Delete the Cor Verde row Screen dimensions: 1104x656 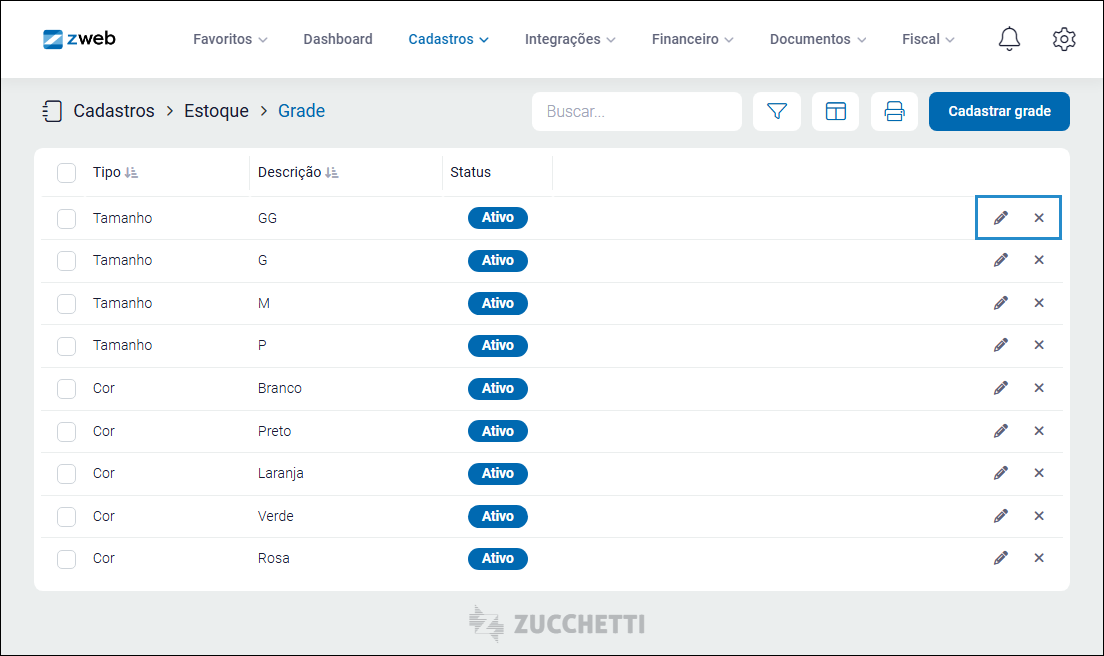(1039, 516)
